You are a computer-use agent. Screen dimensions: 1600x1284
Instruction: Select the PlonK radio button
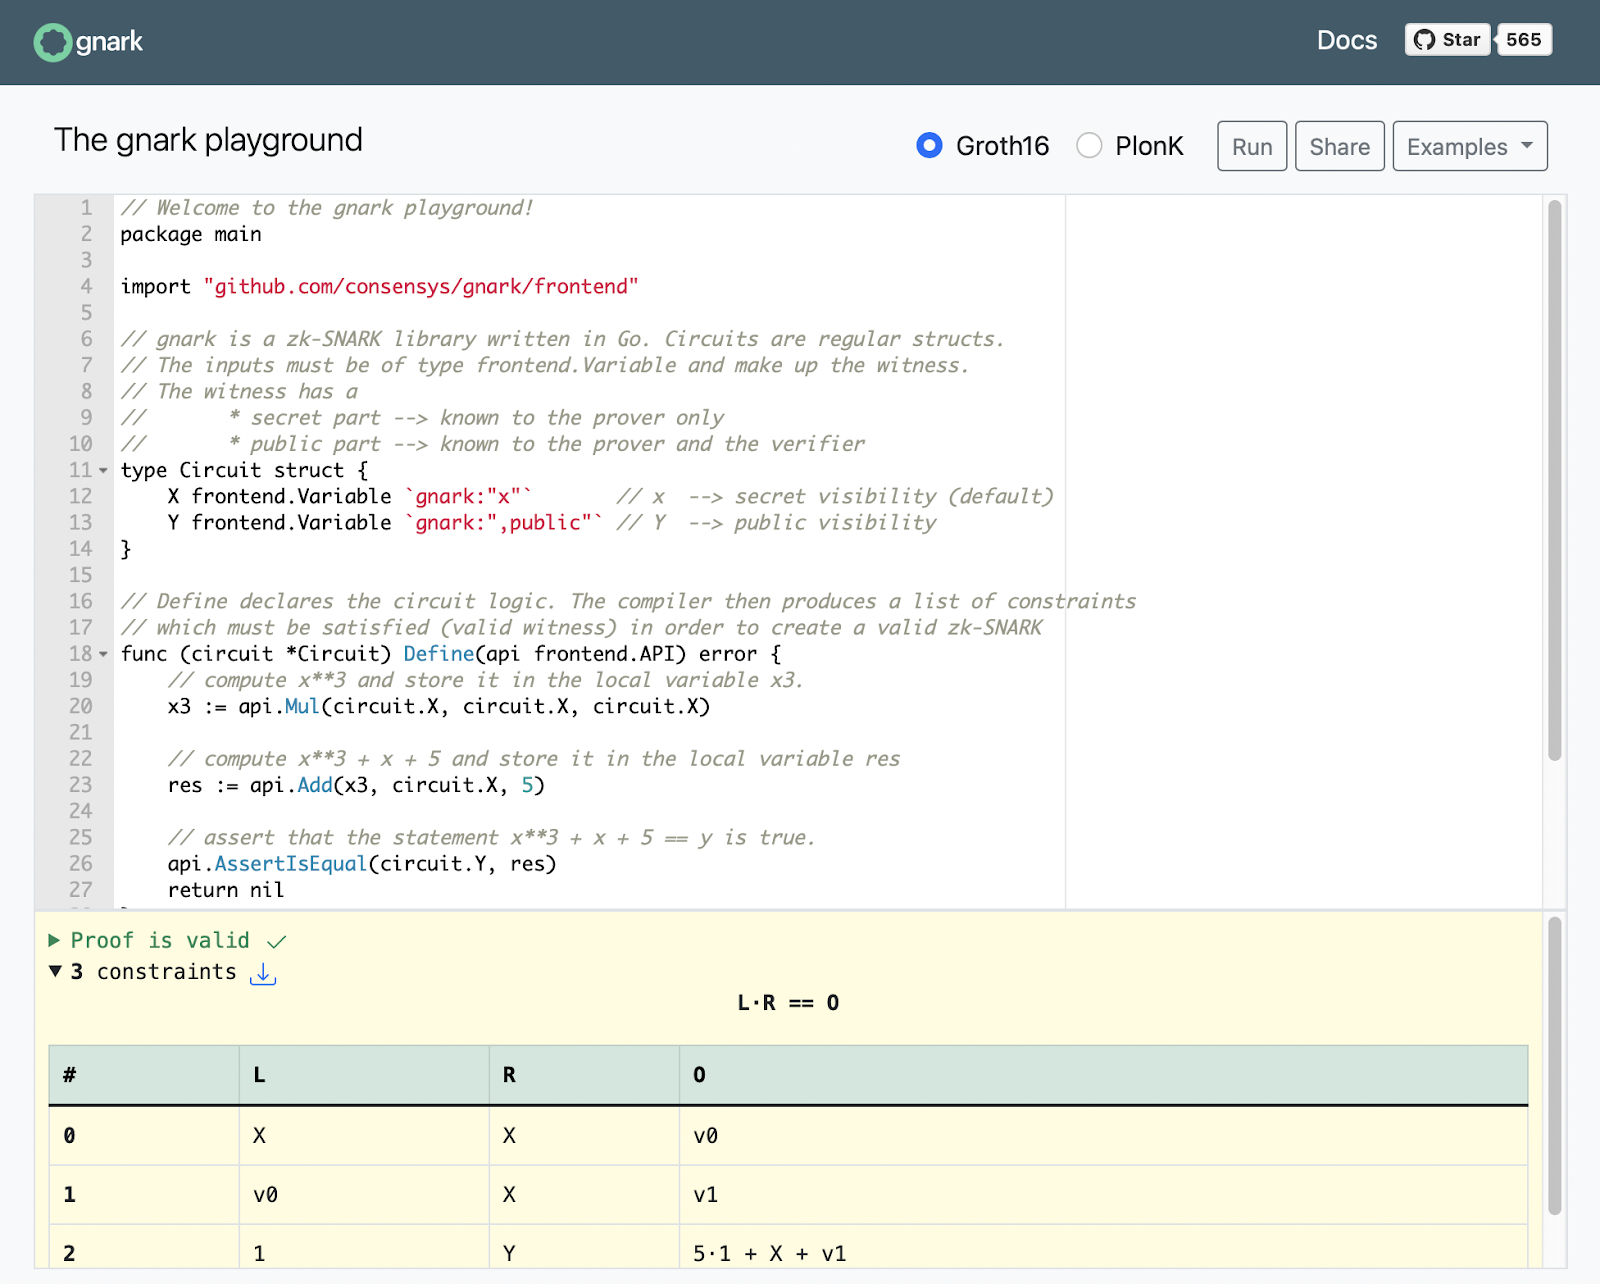pyautogui.click(x=1089, y=146)
